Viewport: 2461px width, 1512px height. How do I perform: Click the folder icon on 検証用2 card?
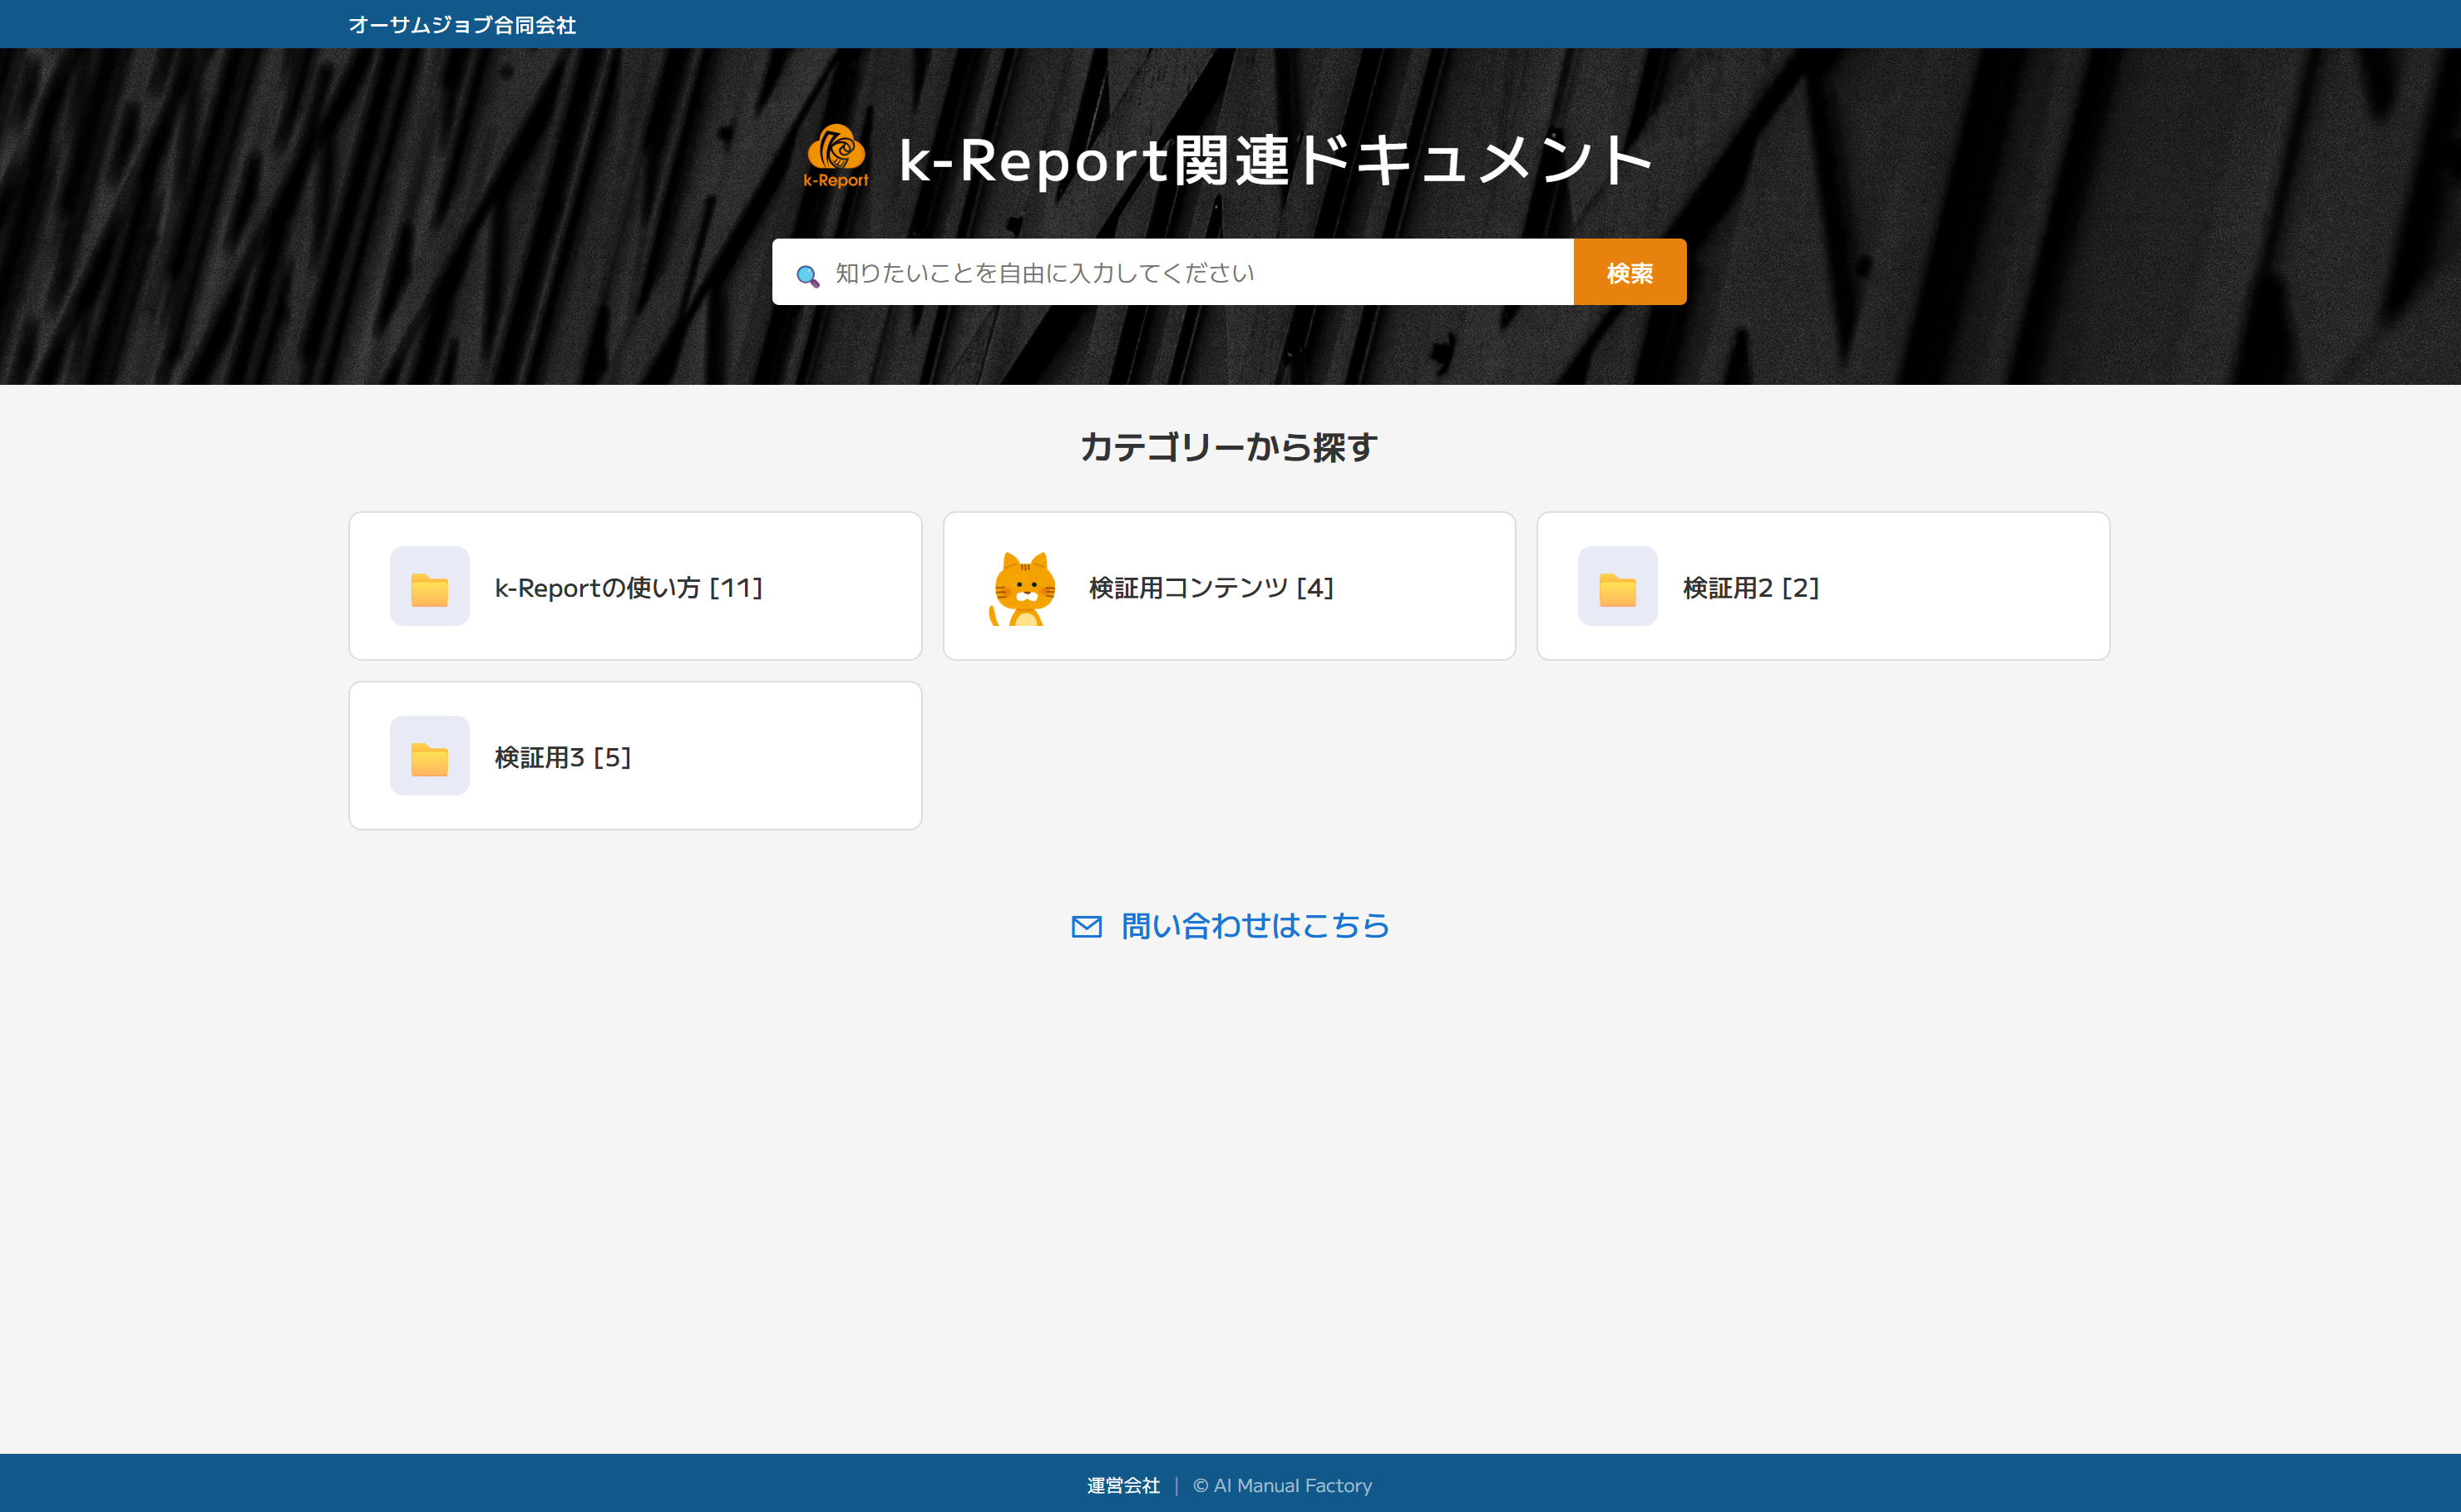tap(1617, 586)
